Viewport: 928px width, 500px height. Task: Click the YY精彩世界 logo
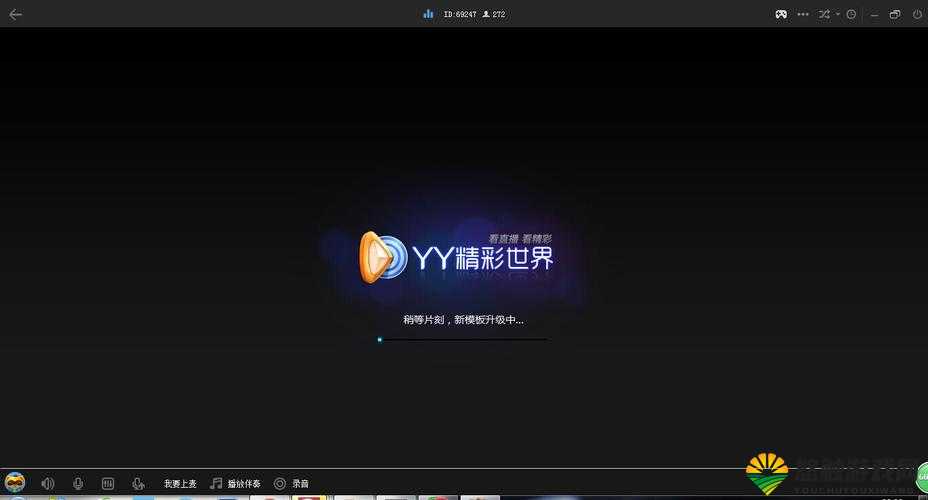coord(456,257)
